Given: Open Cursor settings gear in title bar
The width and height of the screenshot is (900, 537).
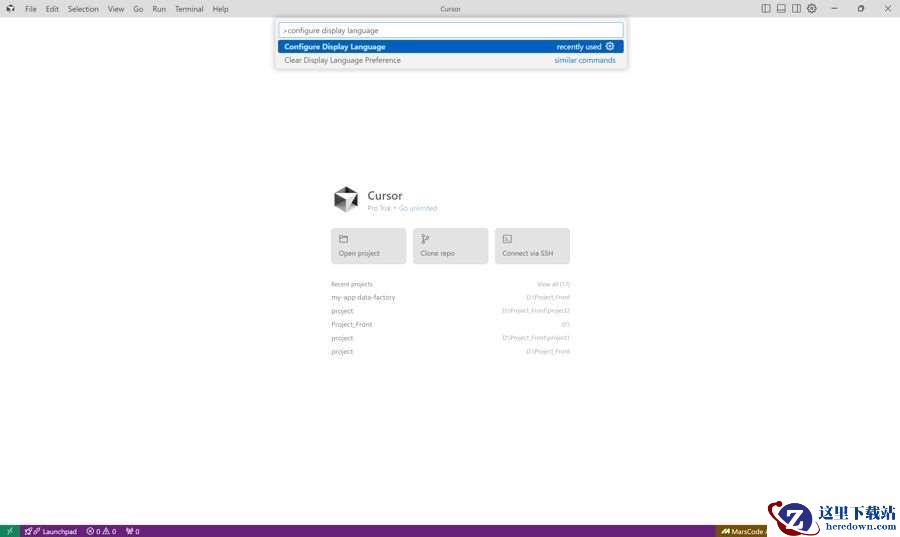Looking at the screenshot, I should (x=812, y=9).
